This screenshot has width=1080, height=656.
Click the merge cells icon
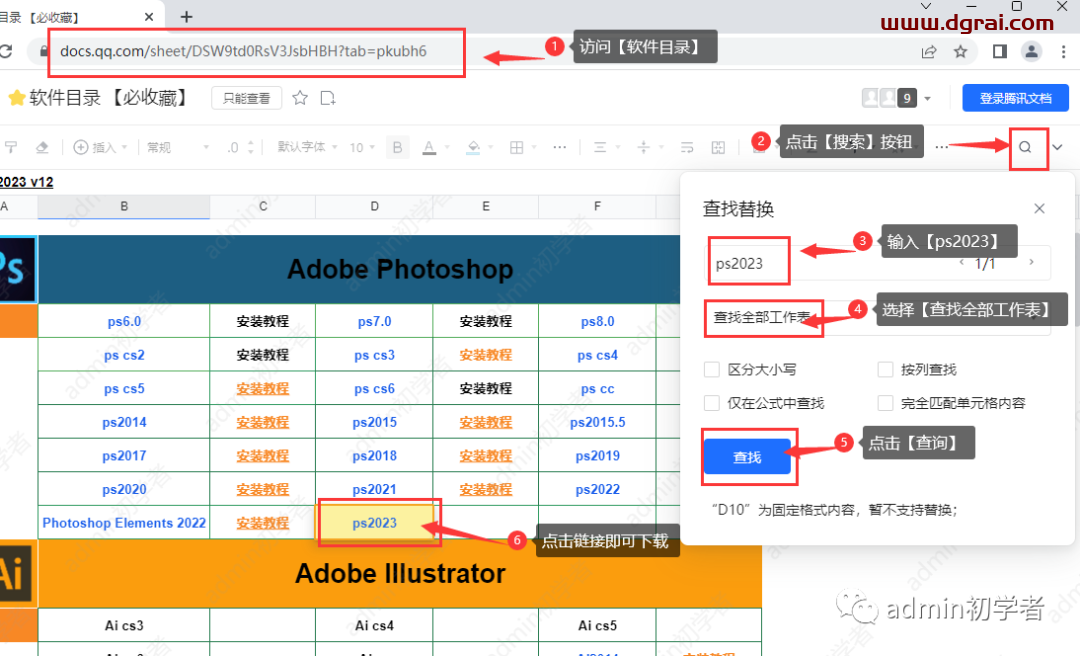tap(718, 147)
